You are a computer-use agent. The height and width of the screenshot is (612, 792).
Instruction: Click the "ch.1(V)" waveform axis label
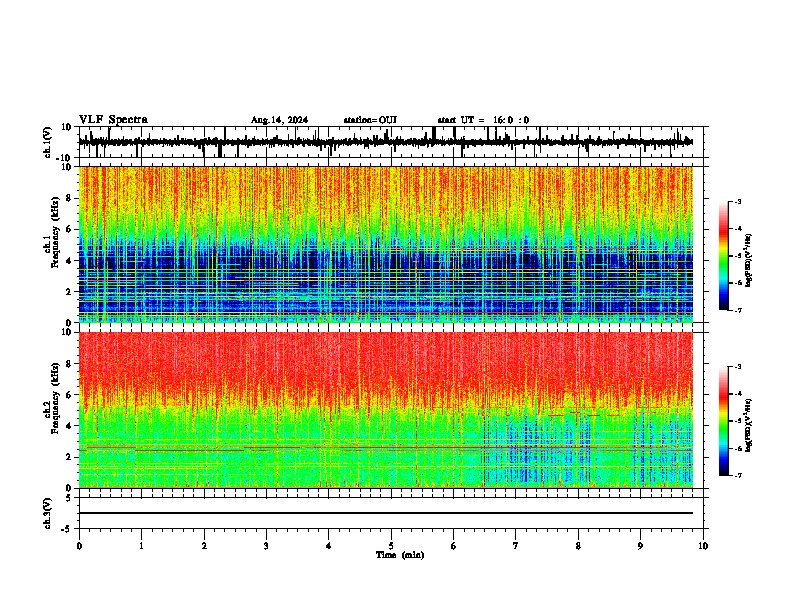48,142
